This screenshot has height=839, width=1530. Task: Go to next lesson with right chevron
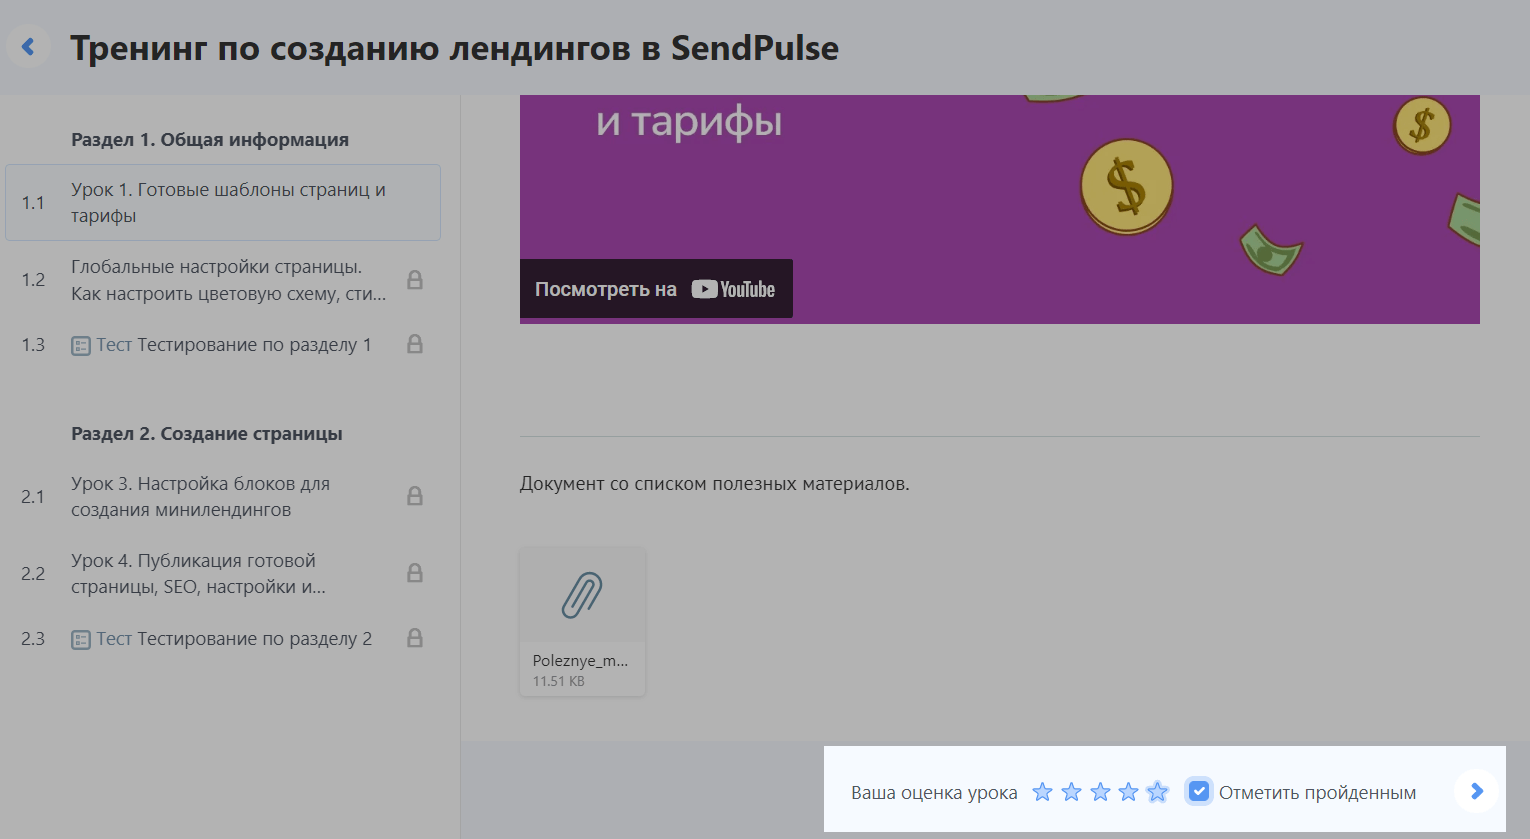tap(1476, 791)
